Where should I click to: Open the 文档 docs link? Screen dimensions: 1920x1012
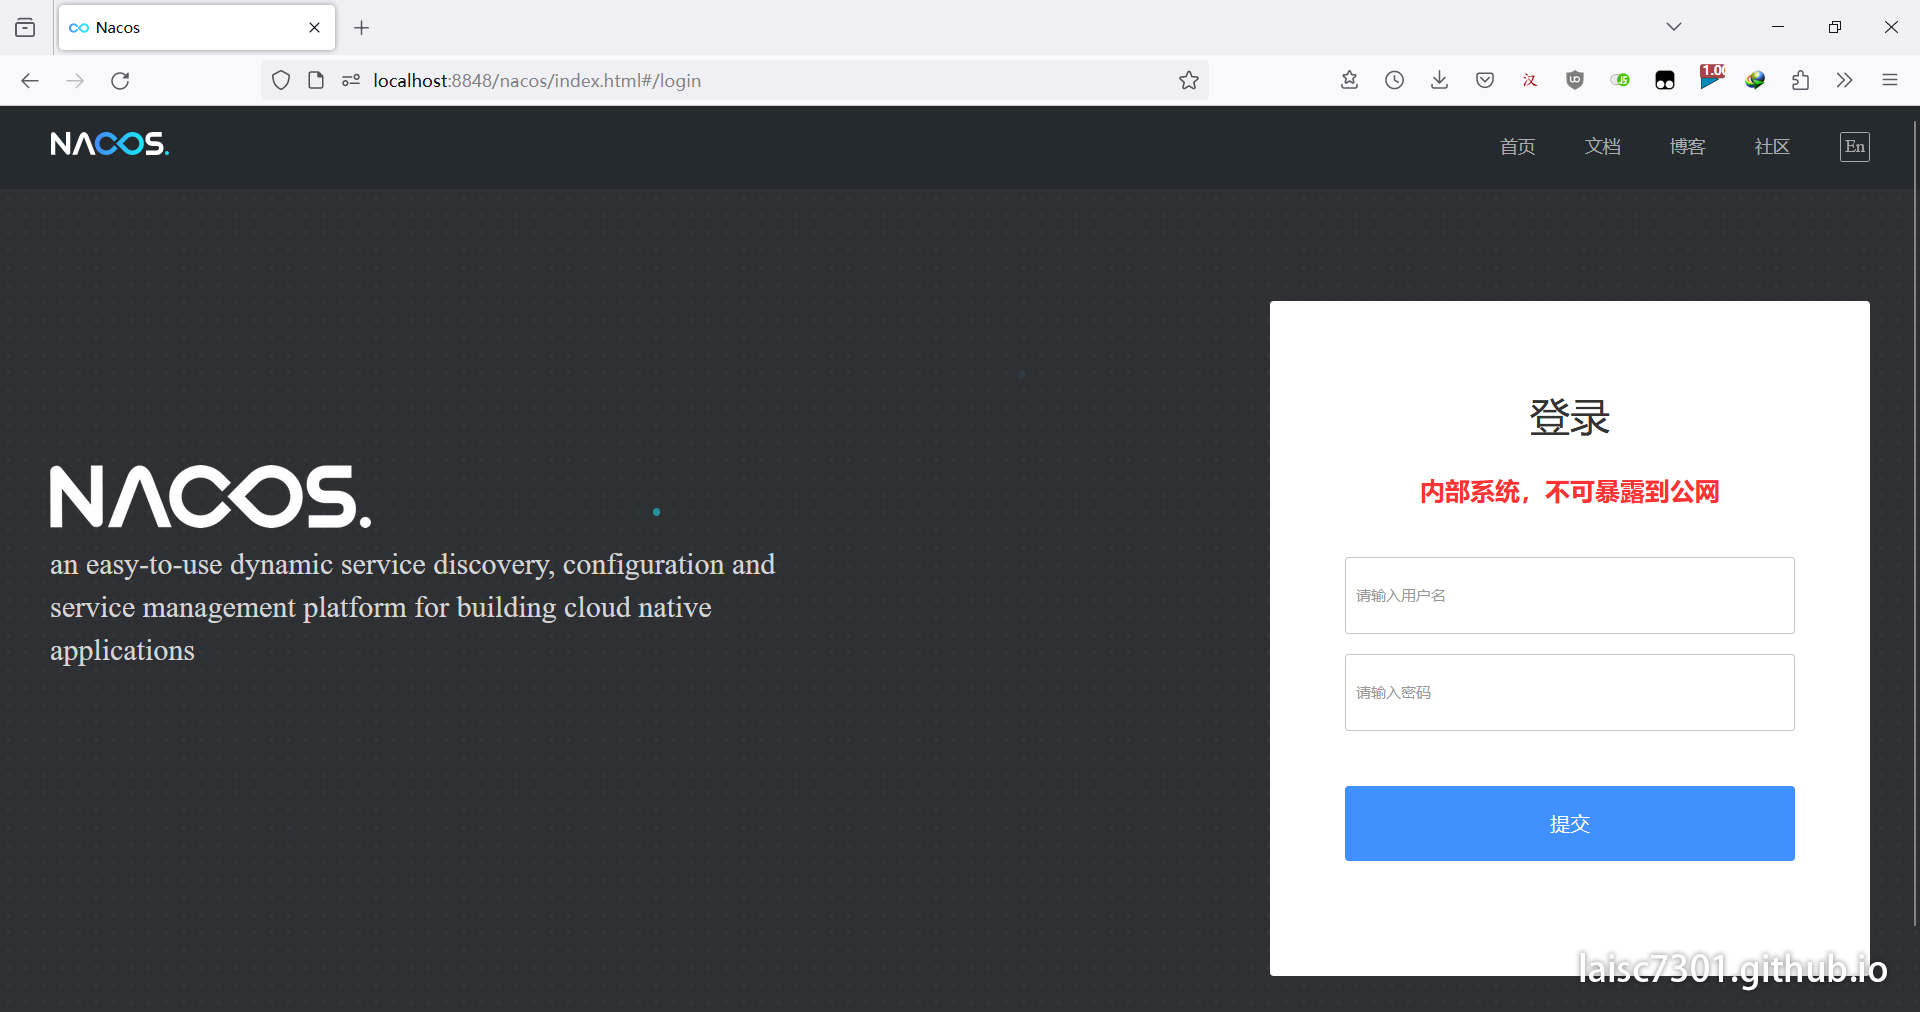(1602, 146)
